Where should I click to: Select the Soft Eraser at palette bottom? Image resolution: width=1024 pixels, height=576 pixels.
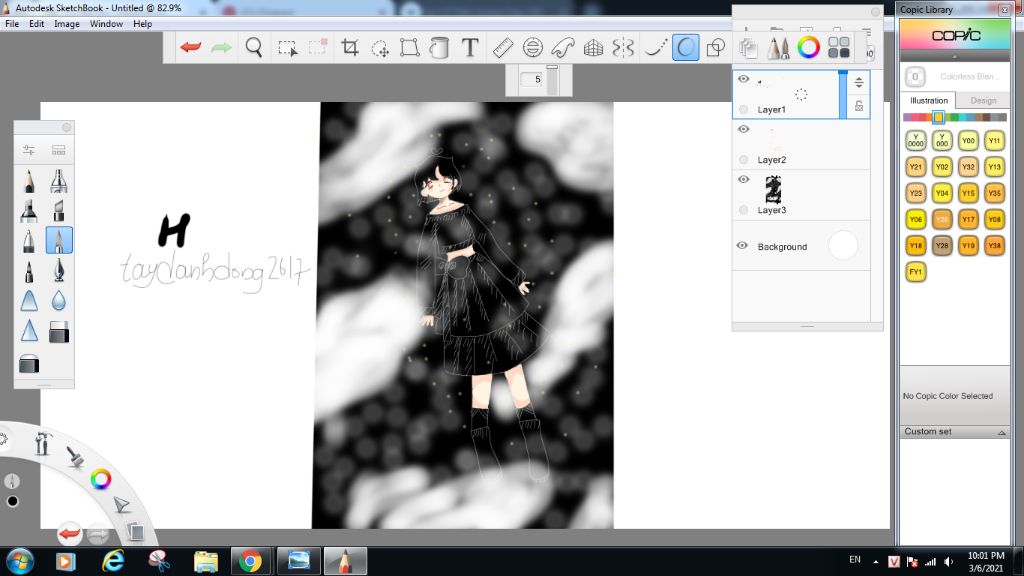coord(29,362)
